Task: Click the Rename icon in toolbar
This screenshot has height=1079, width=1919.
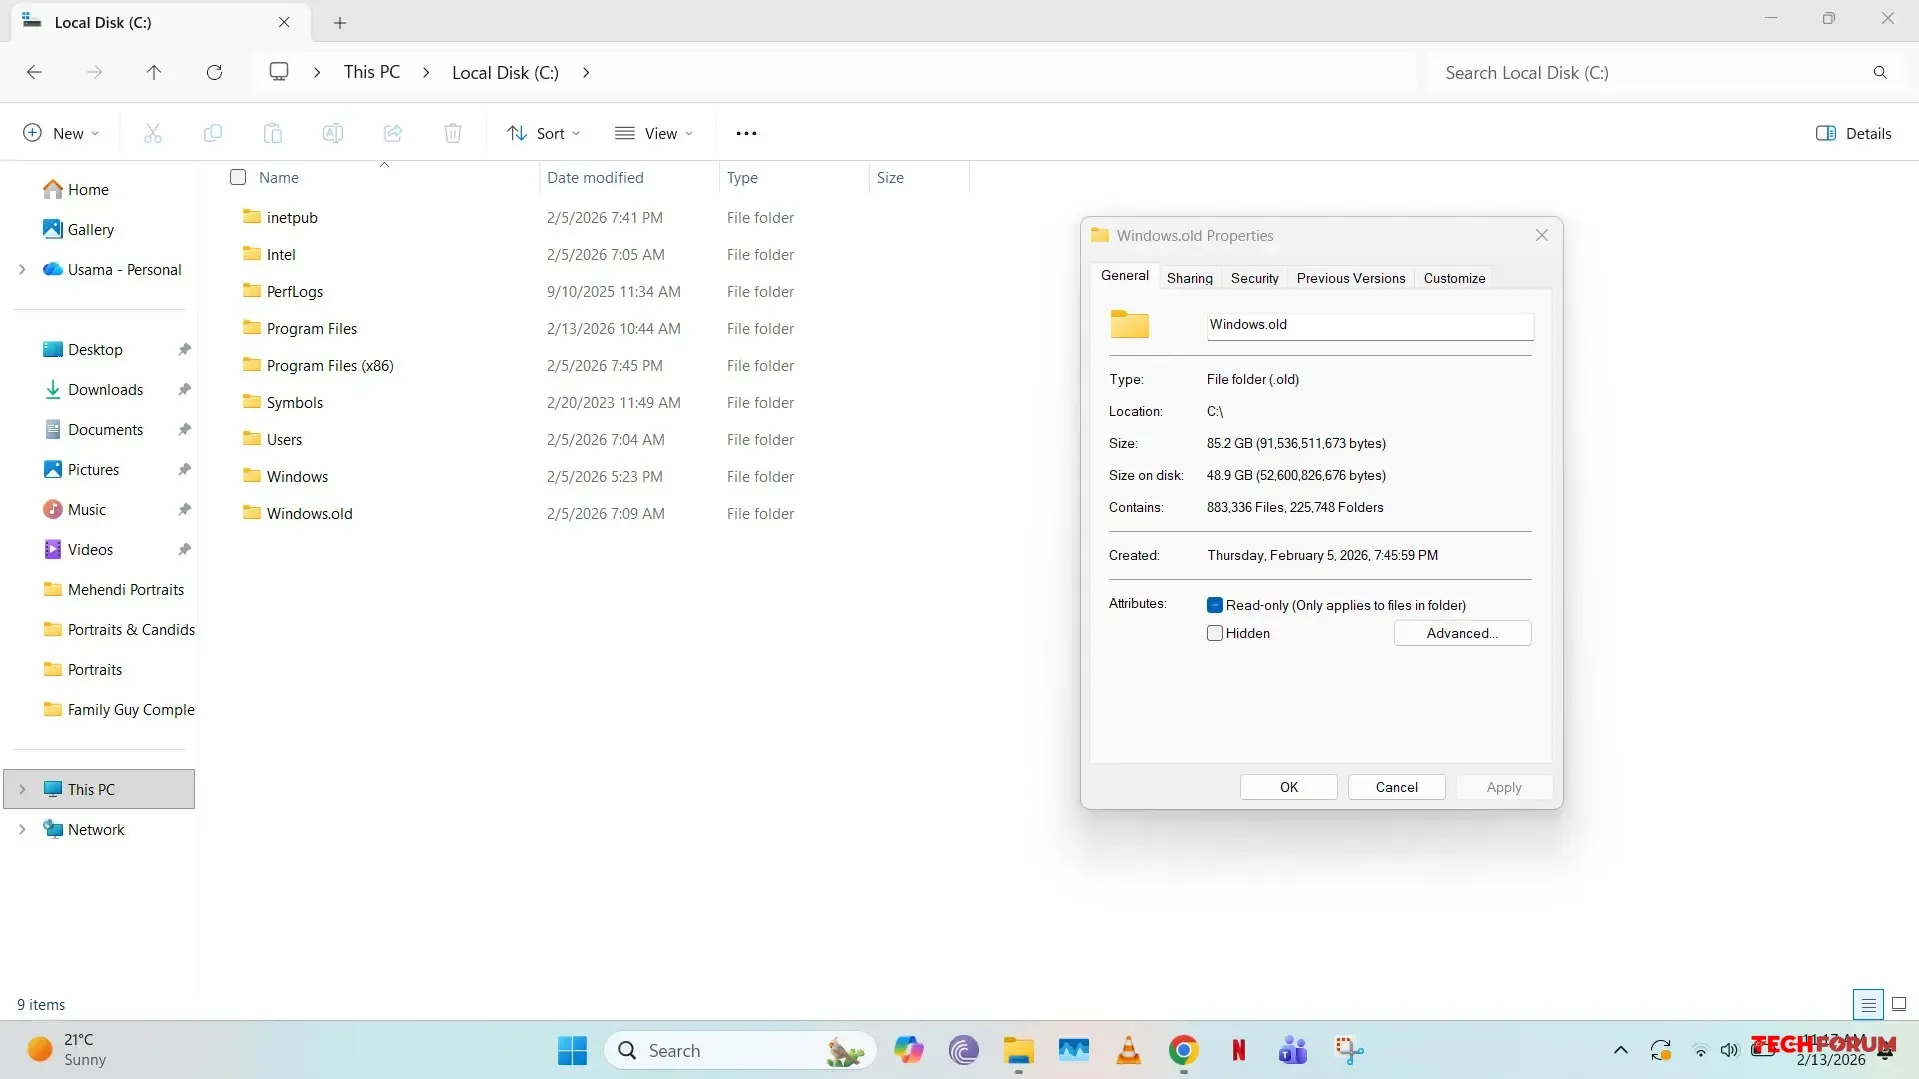Action: point(333,133)
